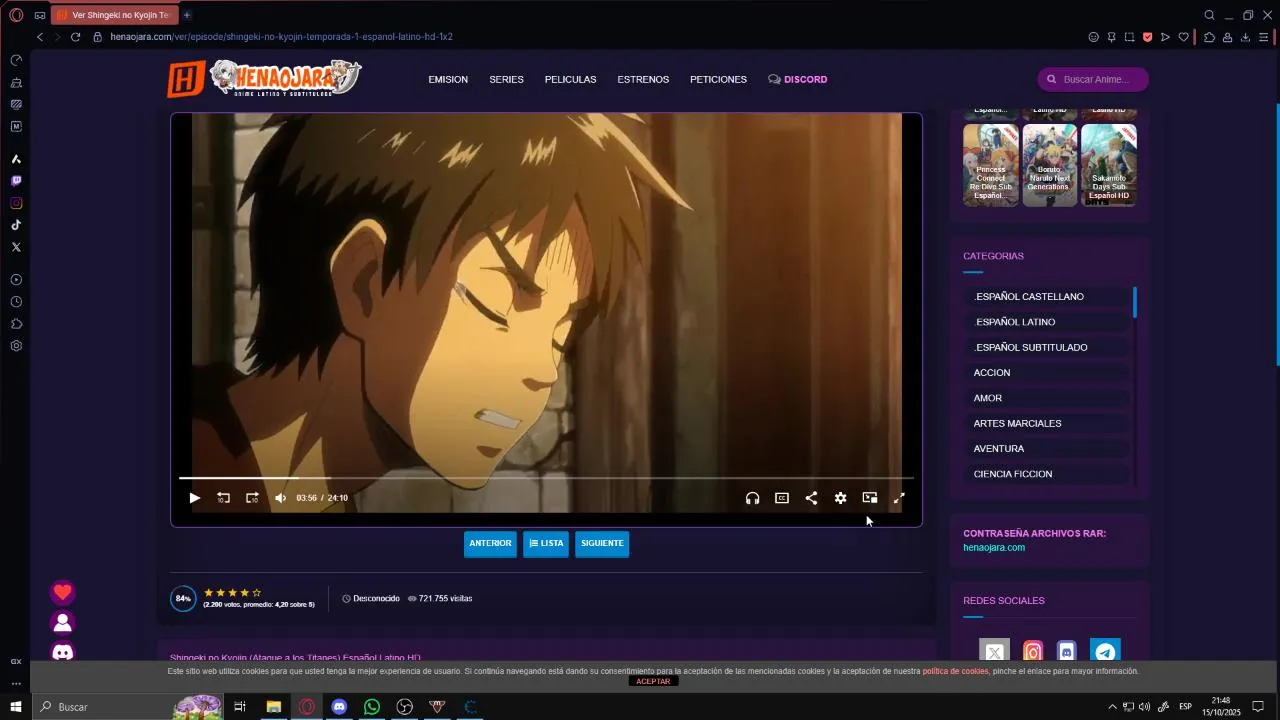Screen dimensions: 1280x720
Task: Open the ESTRENOS menu item
Action: [x=643, y=79]
